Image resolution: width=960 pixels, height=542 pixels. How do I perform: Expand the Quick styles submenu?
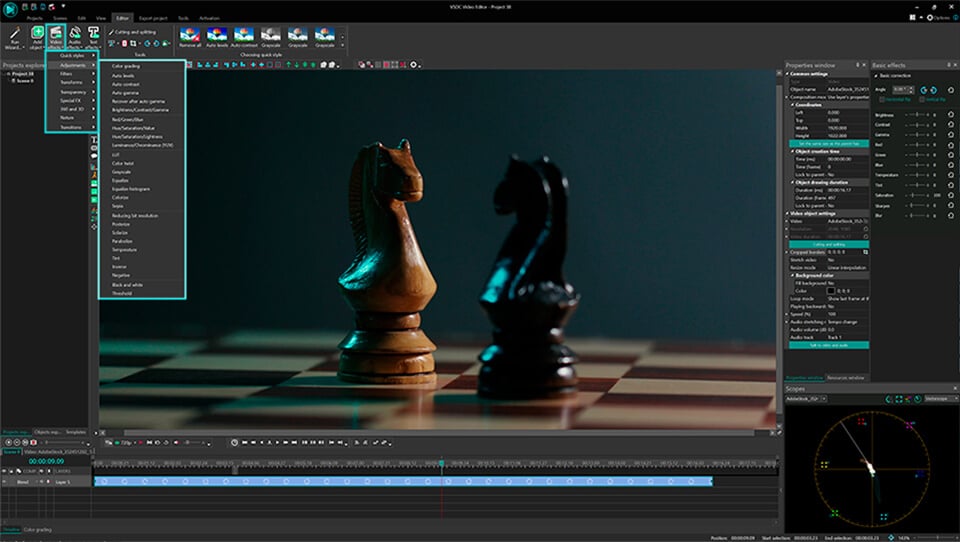(x=72, y=56)
